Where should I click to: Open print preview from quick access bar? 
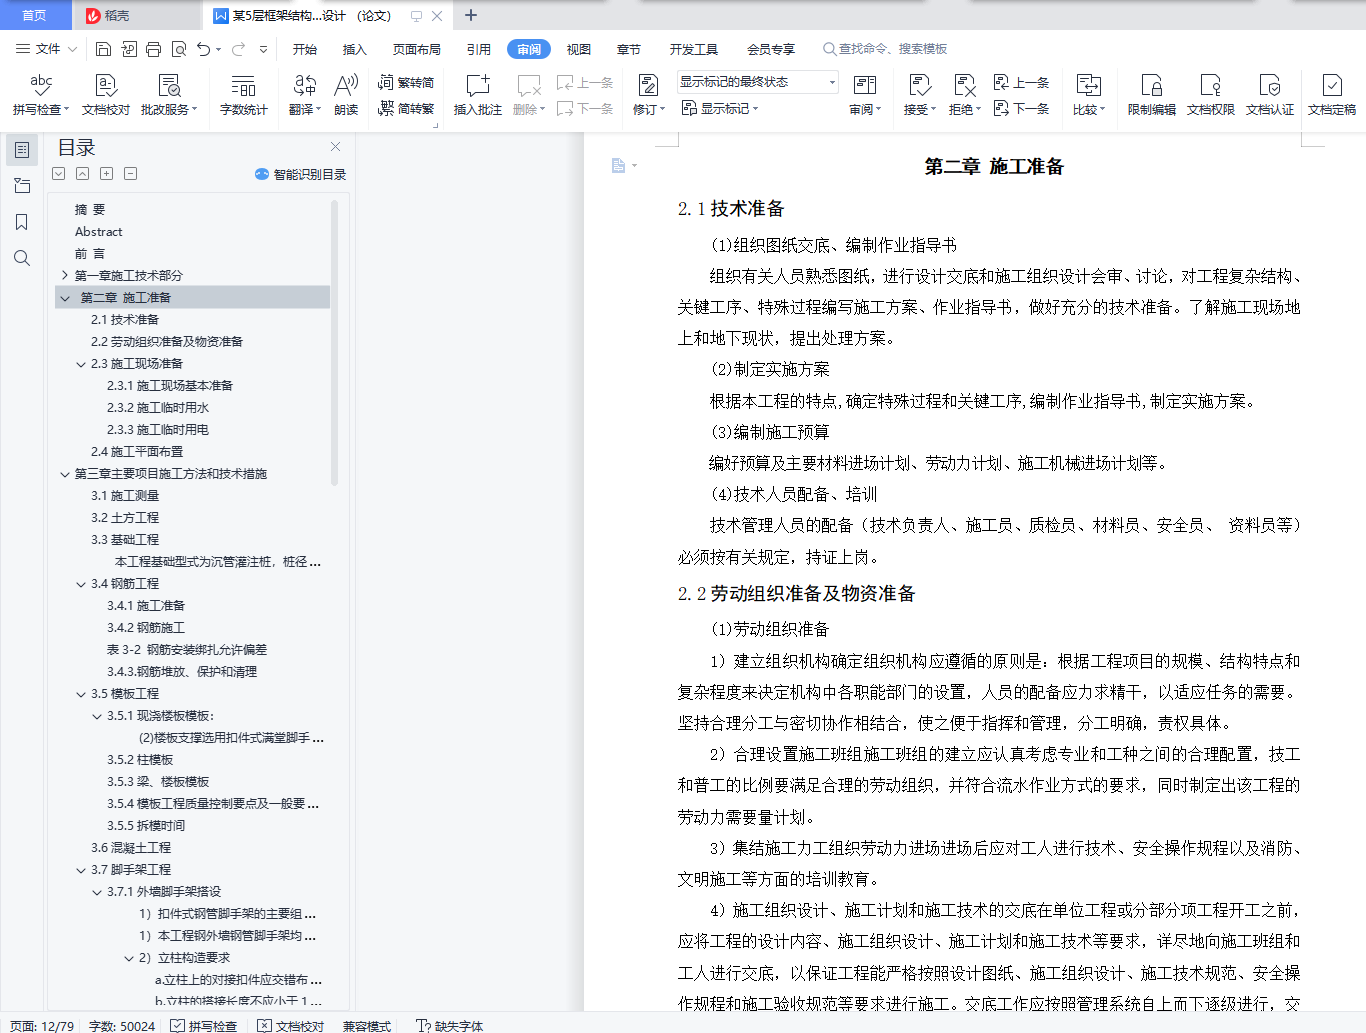click(179, 49)
